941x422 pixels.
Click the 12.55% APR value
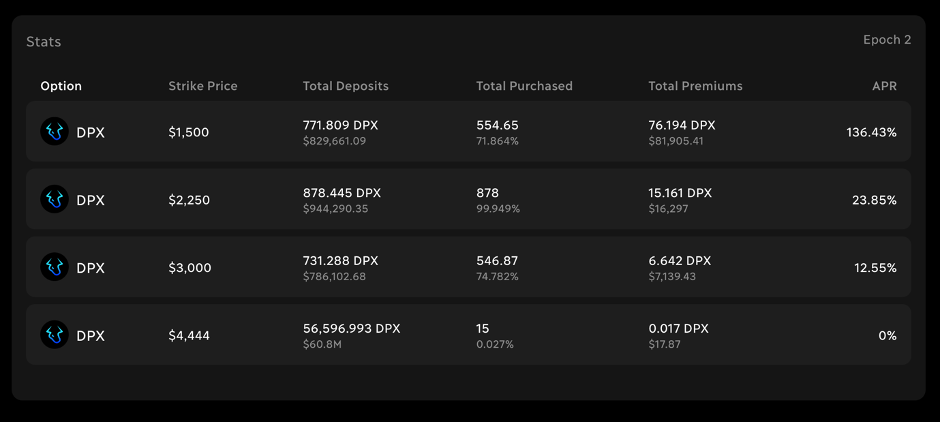[x=874, y=268]
